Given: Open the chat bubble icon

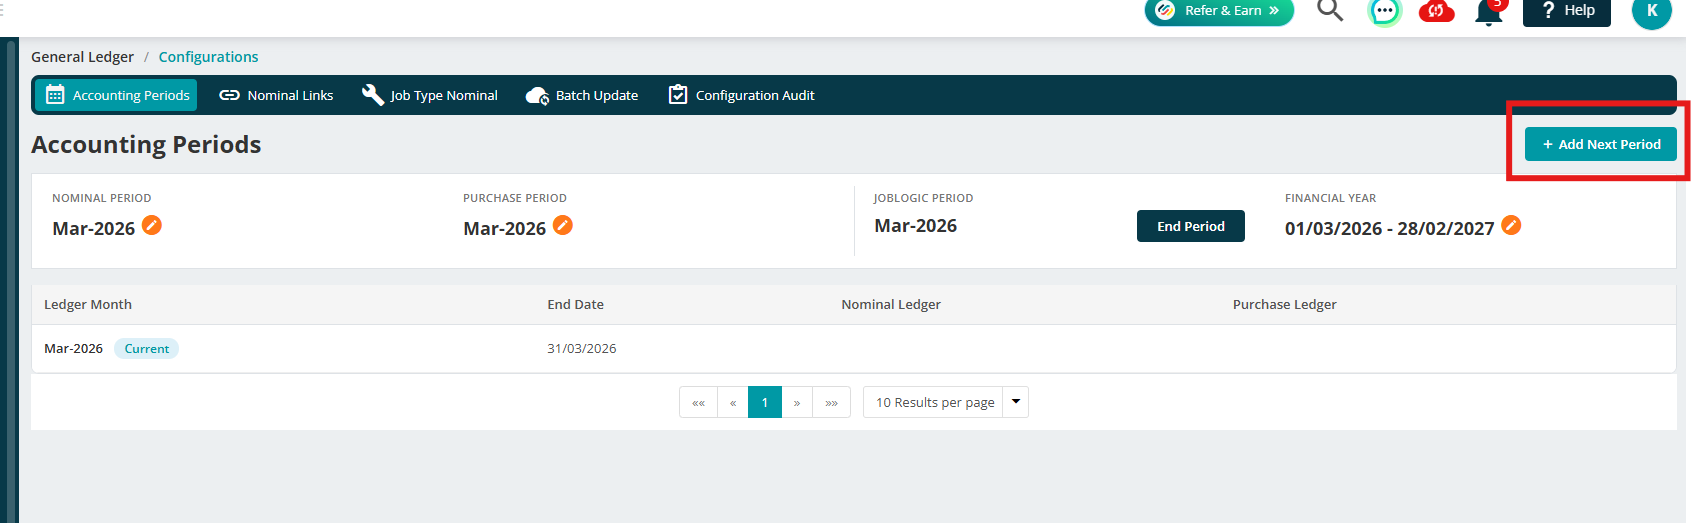Looking at the screenshot, I should click(1384, 11).
